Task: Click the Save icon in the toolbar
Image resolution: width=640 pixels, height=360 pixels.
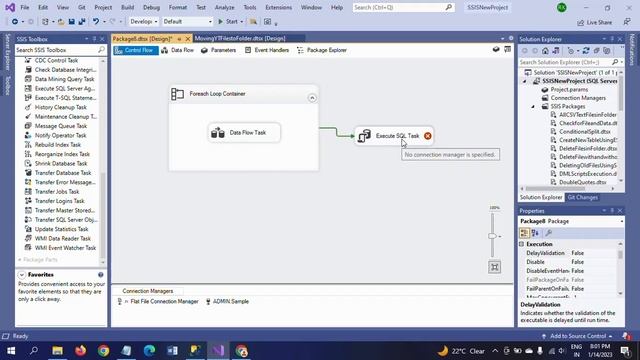Action: pos(71,22)
